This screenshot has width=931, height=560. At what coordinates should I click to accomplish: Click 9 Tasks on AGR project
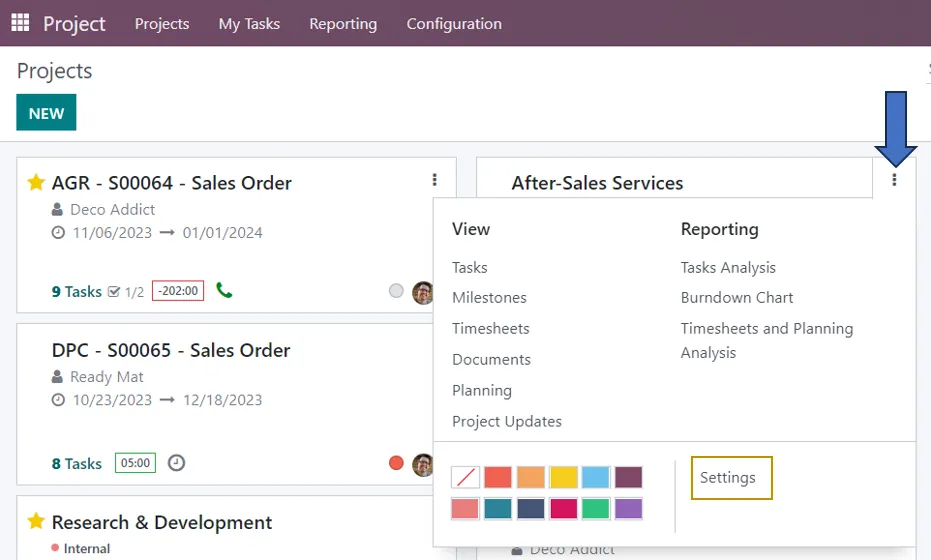click(77, 292)
